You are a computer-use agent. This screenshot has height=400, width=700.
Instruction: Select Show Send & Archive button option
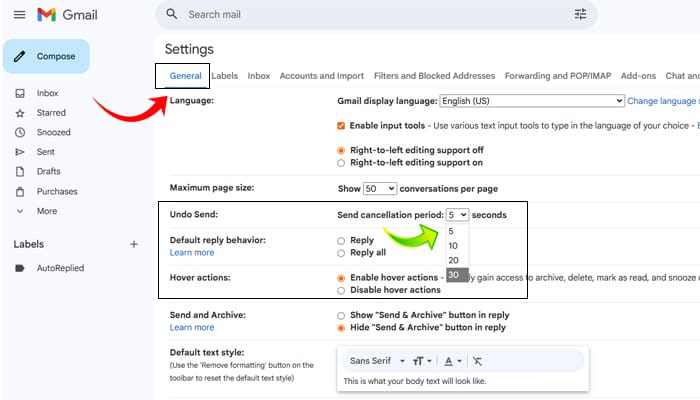click(x=341, y=316)
